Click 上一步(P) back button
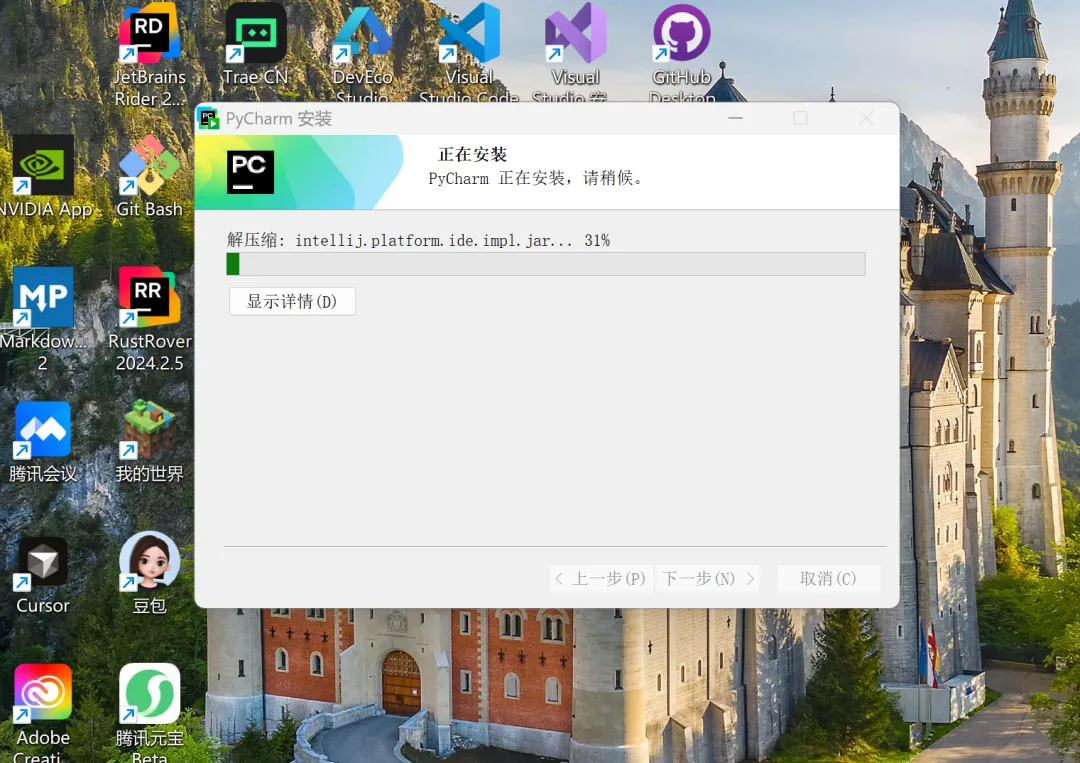 (x=601, y=578)
